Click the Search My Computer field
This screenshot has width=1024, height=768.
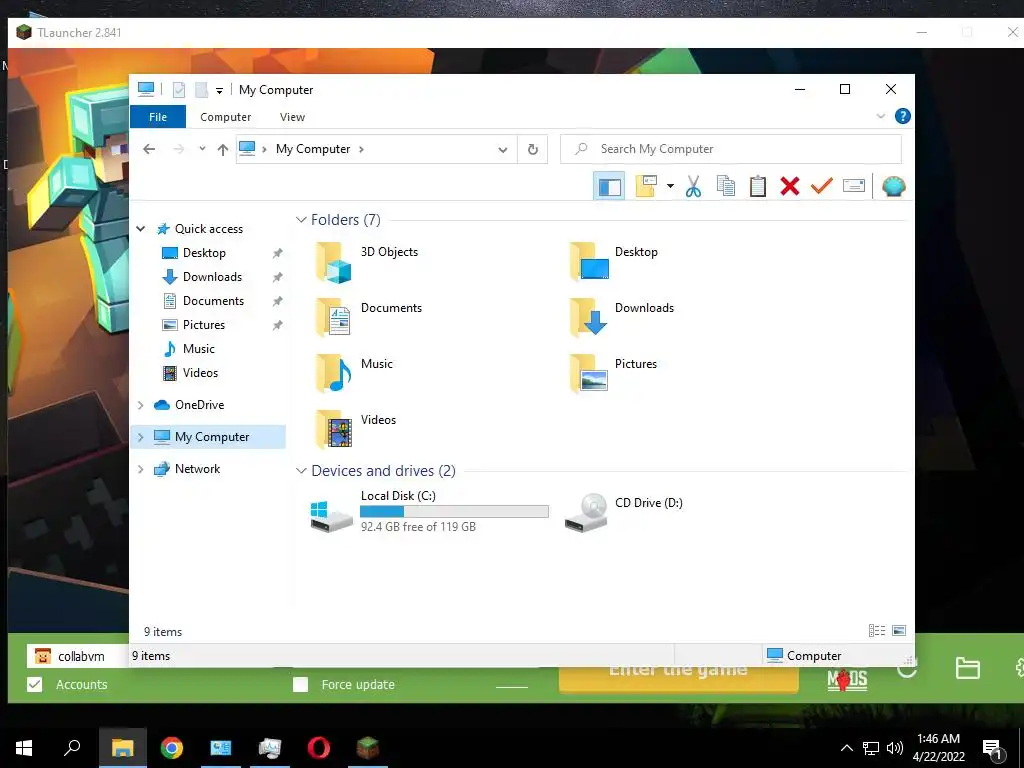coord(731,149)
